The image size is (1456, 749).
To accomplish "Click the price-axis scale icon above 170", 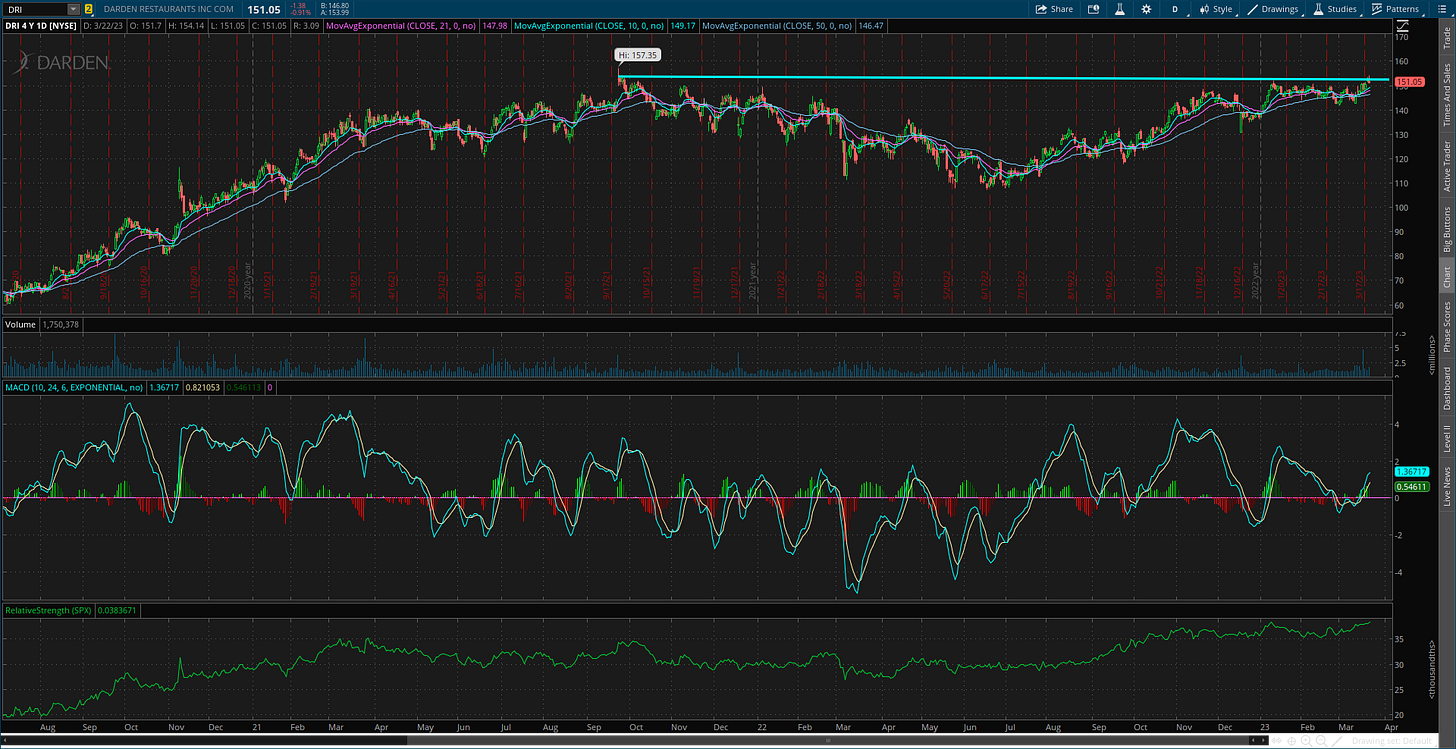I will click(1405, 25).
